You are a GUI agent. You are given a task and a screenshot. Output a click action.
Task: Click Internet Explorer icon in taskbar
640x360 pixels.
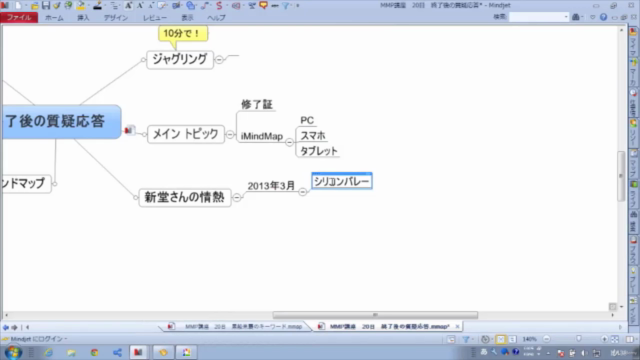click(x=48, y=352)
